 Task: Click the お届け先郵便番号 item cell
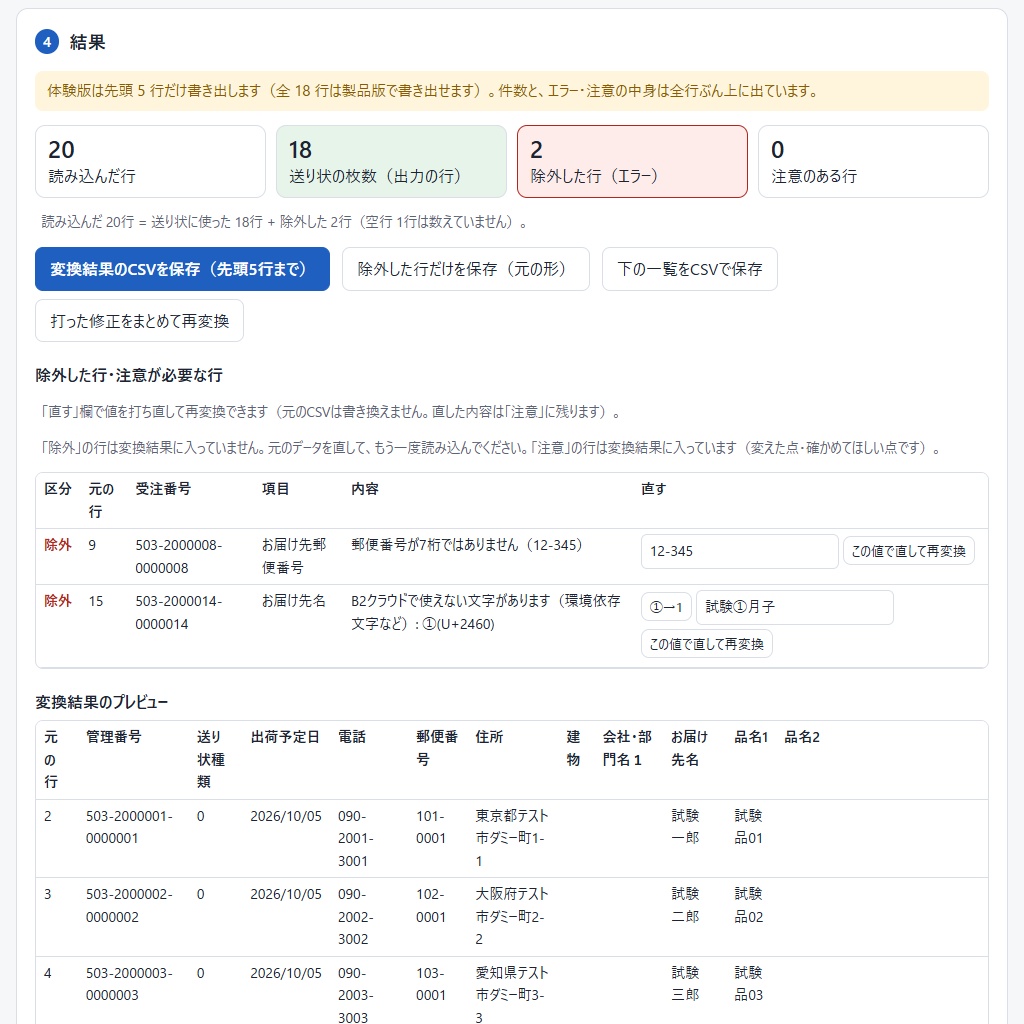(294, 556)
